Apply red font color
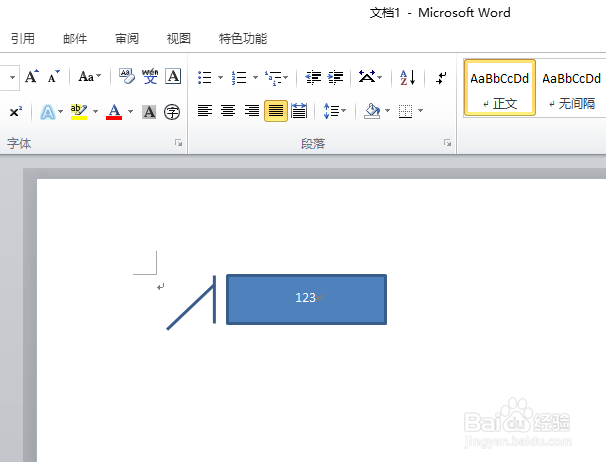This screenshot has width=606, height=462. [x=114, y=112]
